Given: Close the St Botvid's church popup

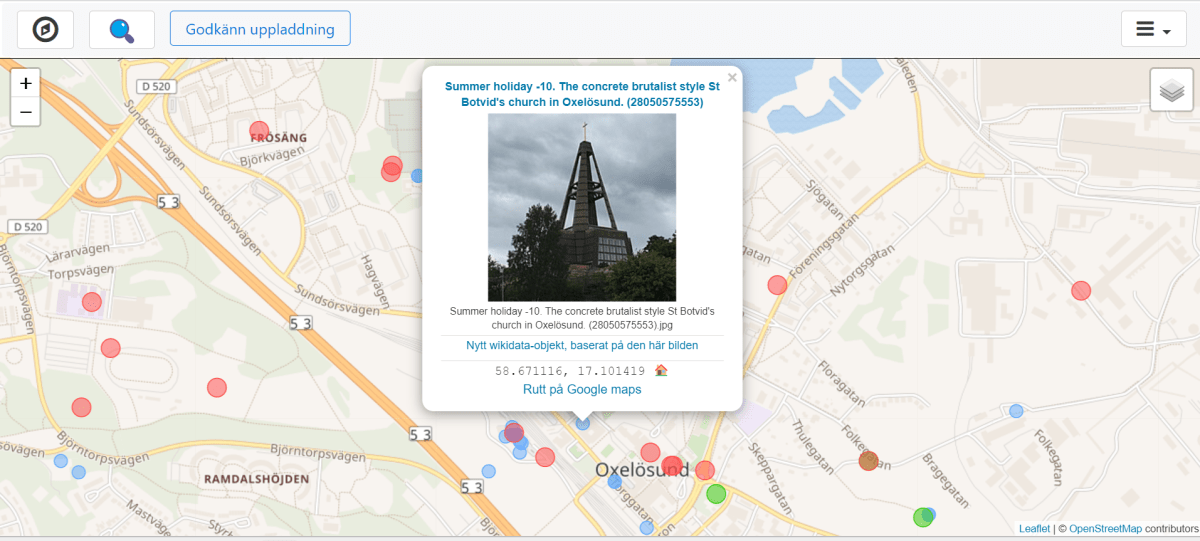Looking at the screenshot, I should [x=731, y=78].
